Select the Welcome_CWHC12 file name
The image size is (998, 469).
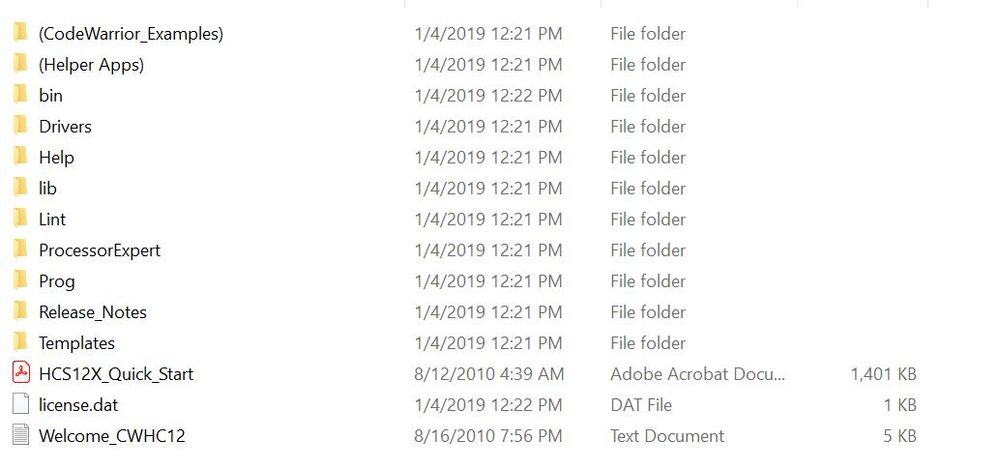pyautogui.click(x=112, y=437)
